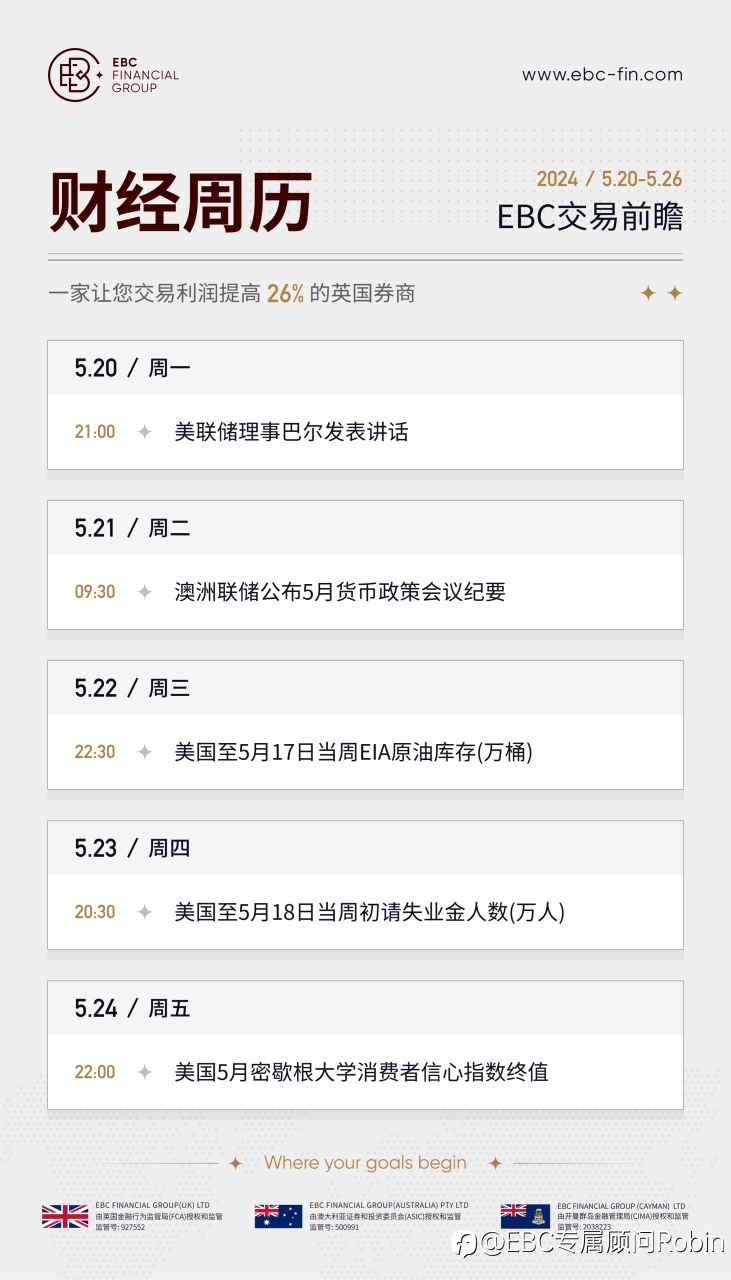Open the EIA原油库存 event entry
This screenshot has height=1280, width=731.
pos(353,752)
